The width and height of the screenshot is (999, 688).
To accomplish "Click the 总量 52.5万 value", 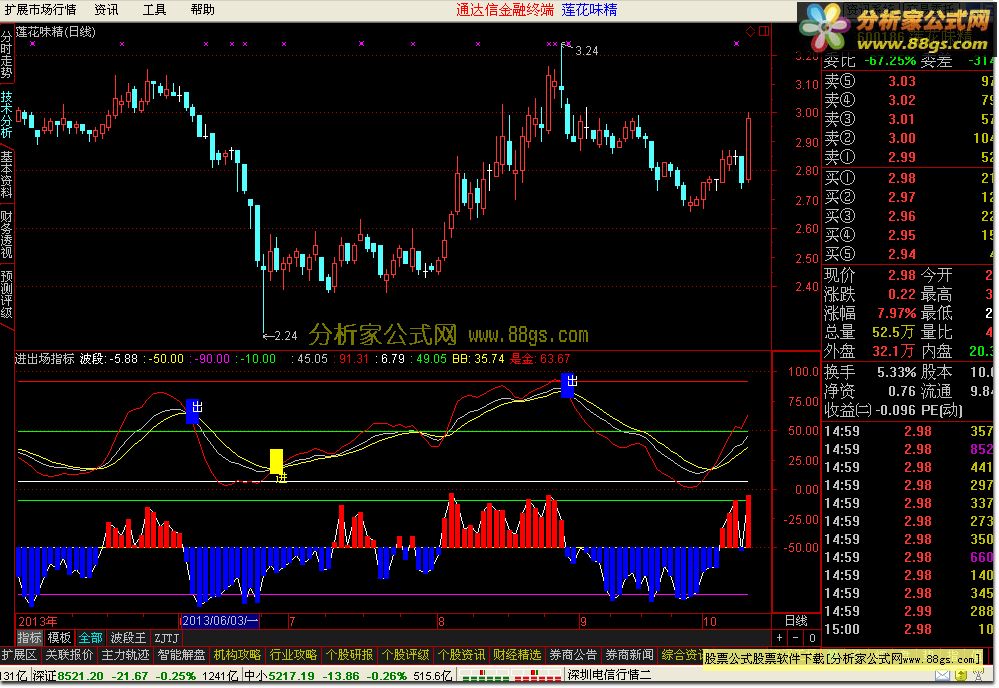I will tap(893, 332).
